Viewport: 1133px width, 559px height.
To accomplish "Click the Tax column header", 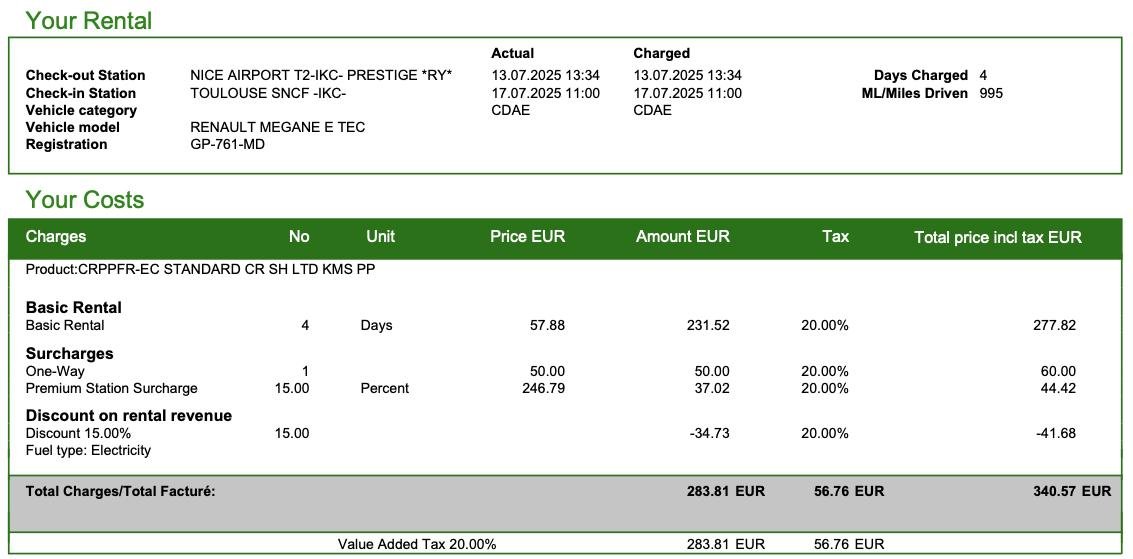I will click(835, 236).
